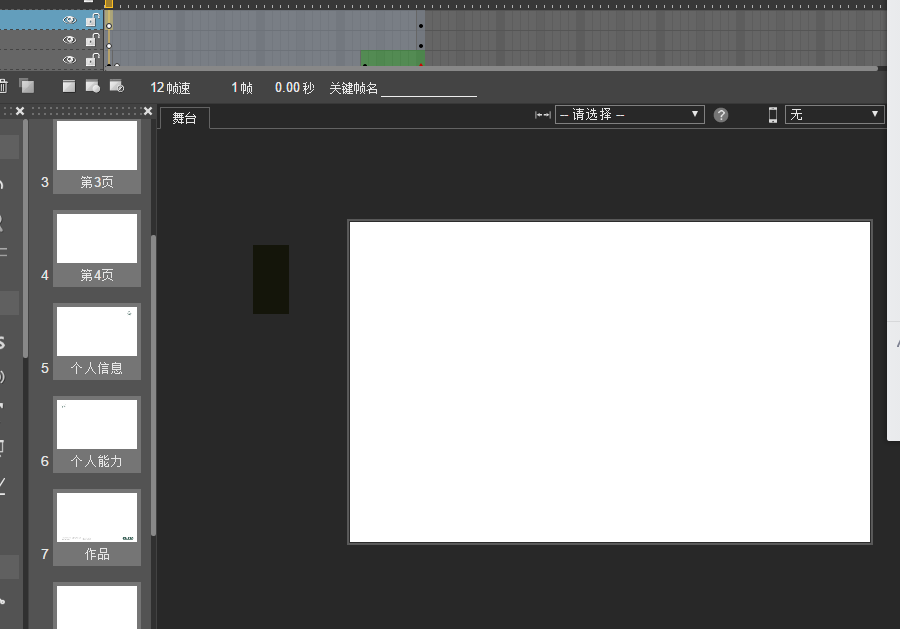Image resolution: width=900 pixels, height=629 pixels.
Task: Click the 12 帧速 frame rate value
Action: point(170,88)
